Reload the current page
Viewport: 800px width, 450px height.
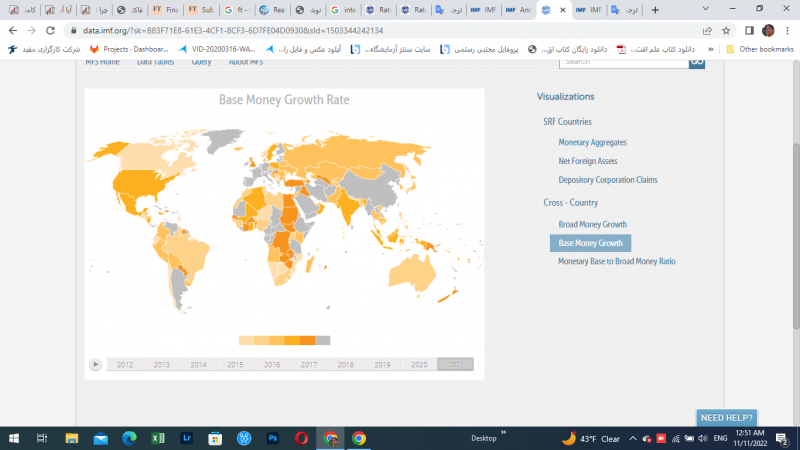coord(50,30)
